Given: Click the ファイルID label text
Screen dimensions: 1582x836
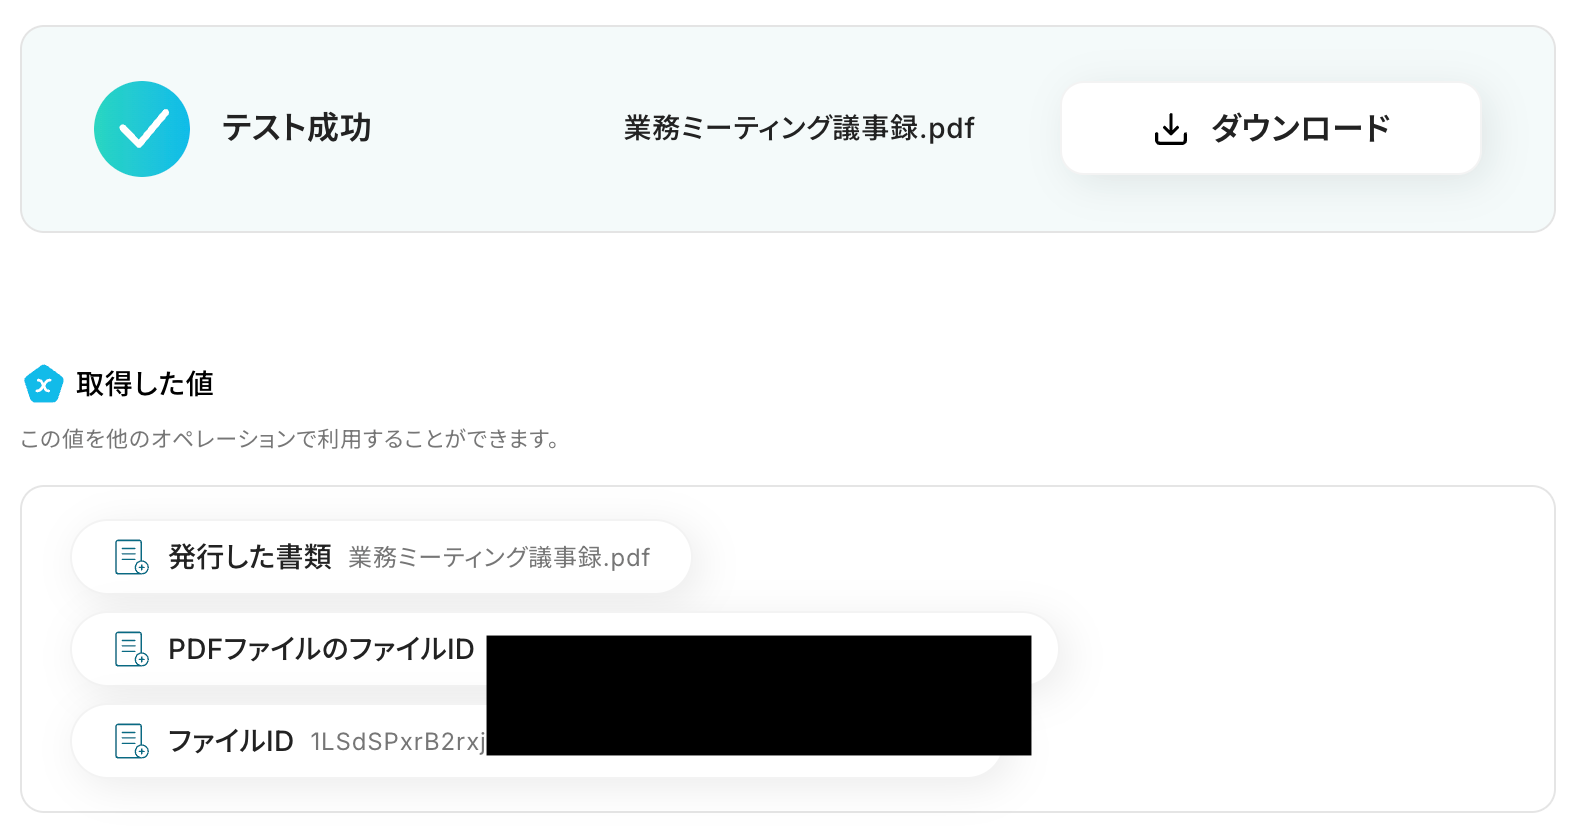Looking at the screenshot, I should tap(231, 741).
